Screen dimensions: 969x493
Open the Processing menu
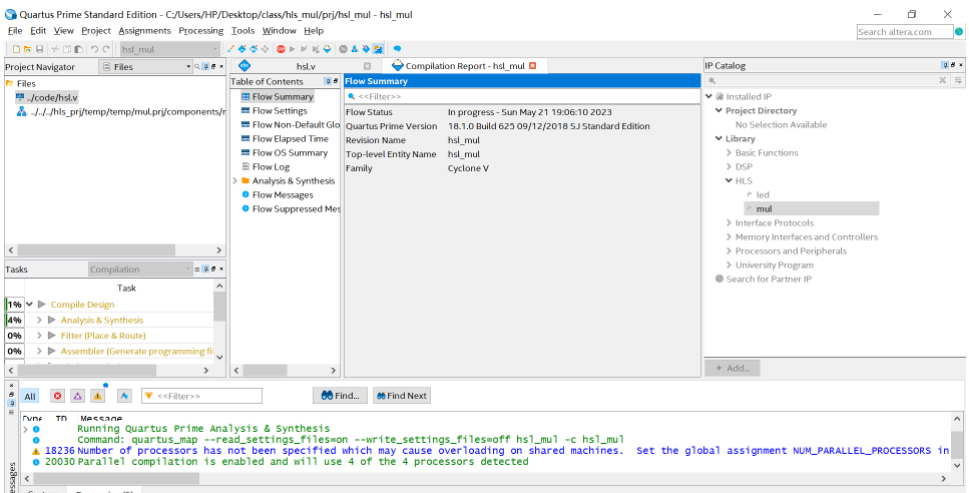tap(201, 30)
